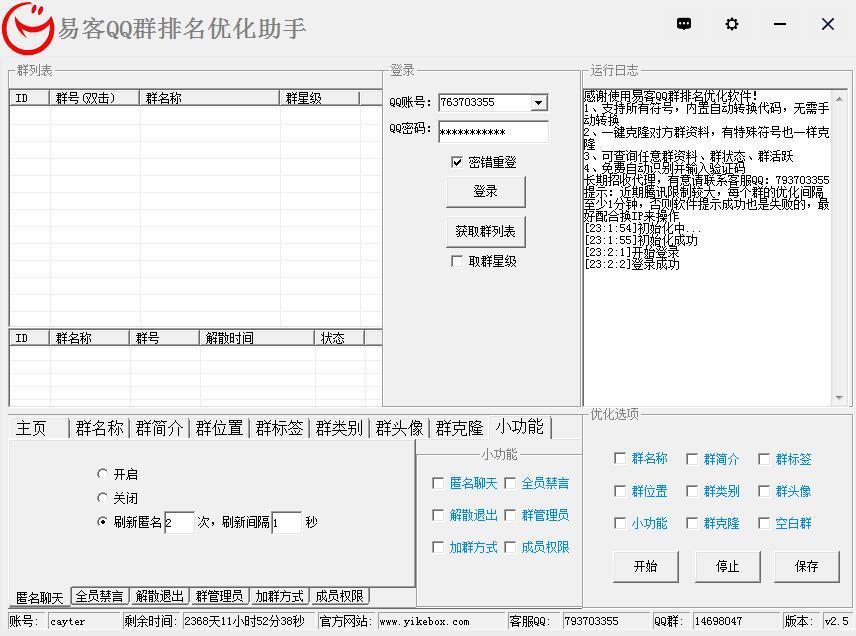Viewport: 856px width, 636px height.
Task: Check 成员权限 in 小功能 group
Action: click(510, 547)
